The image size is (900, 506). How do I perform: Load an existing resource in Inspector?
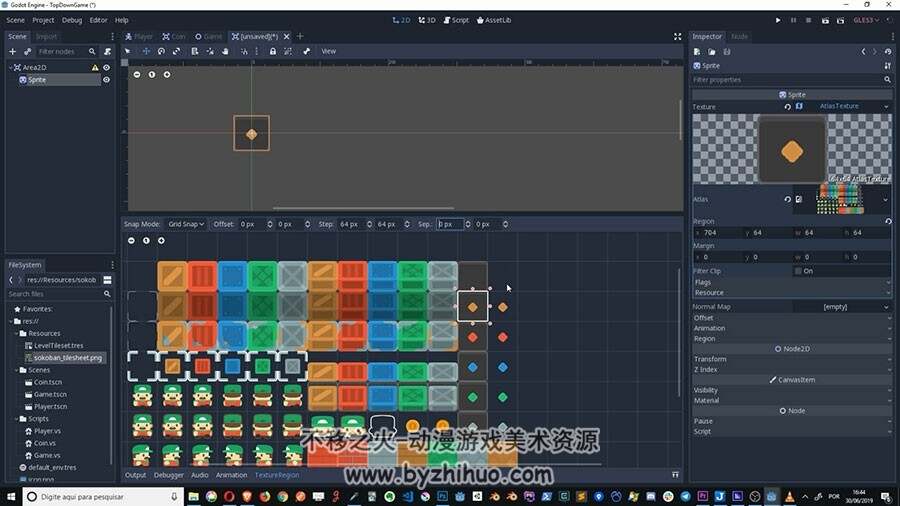coord(712,52)
